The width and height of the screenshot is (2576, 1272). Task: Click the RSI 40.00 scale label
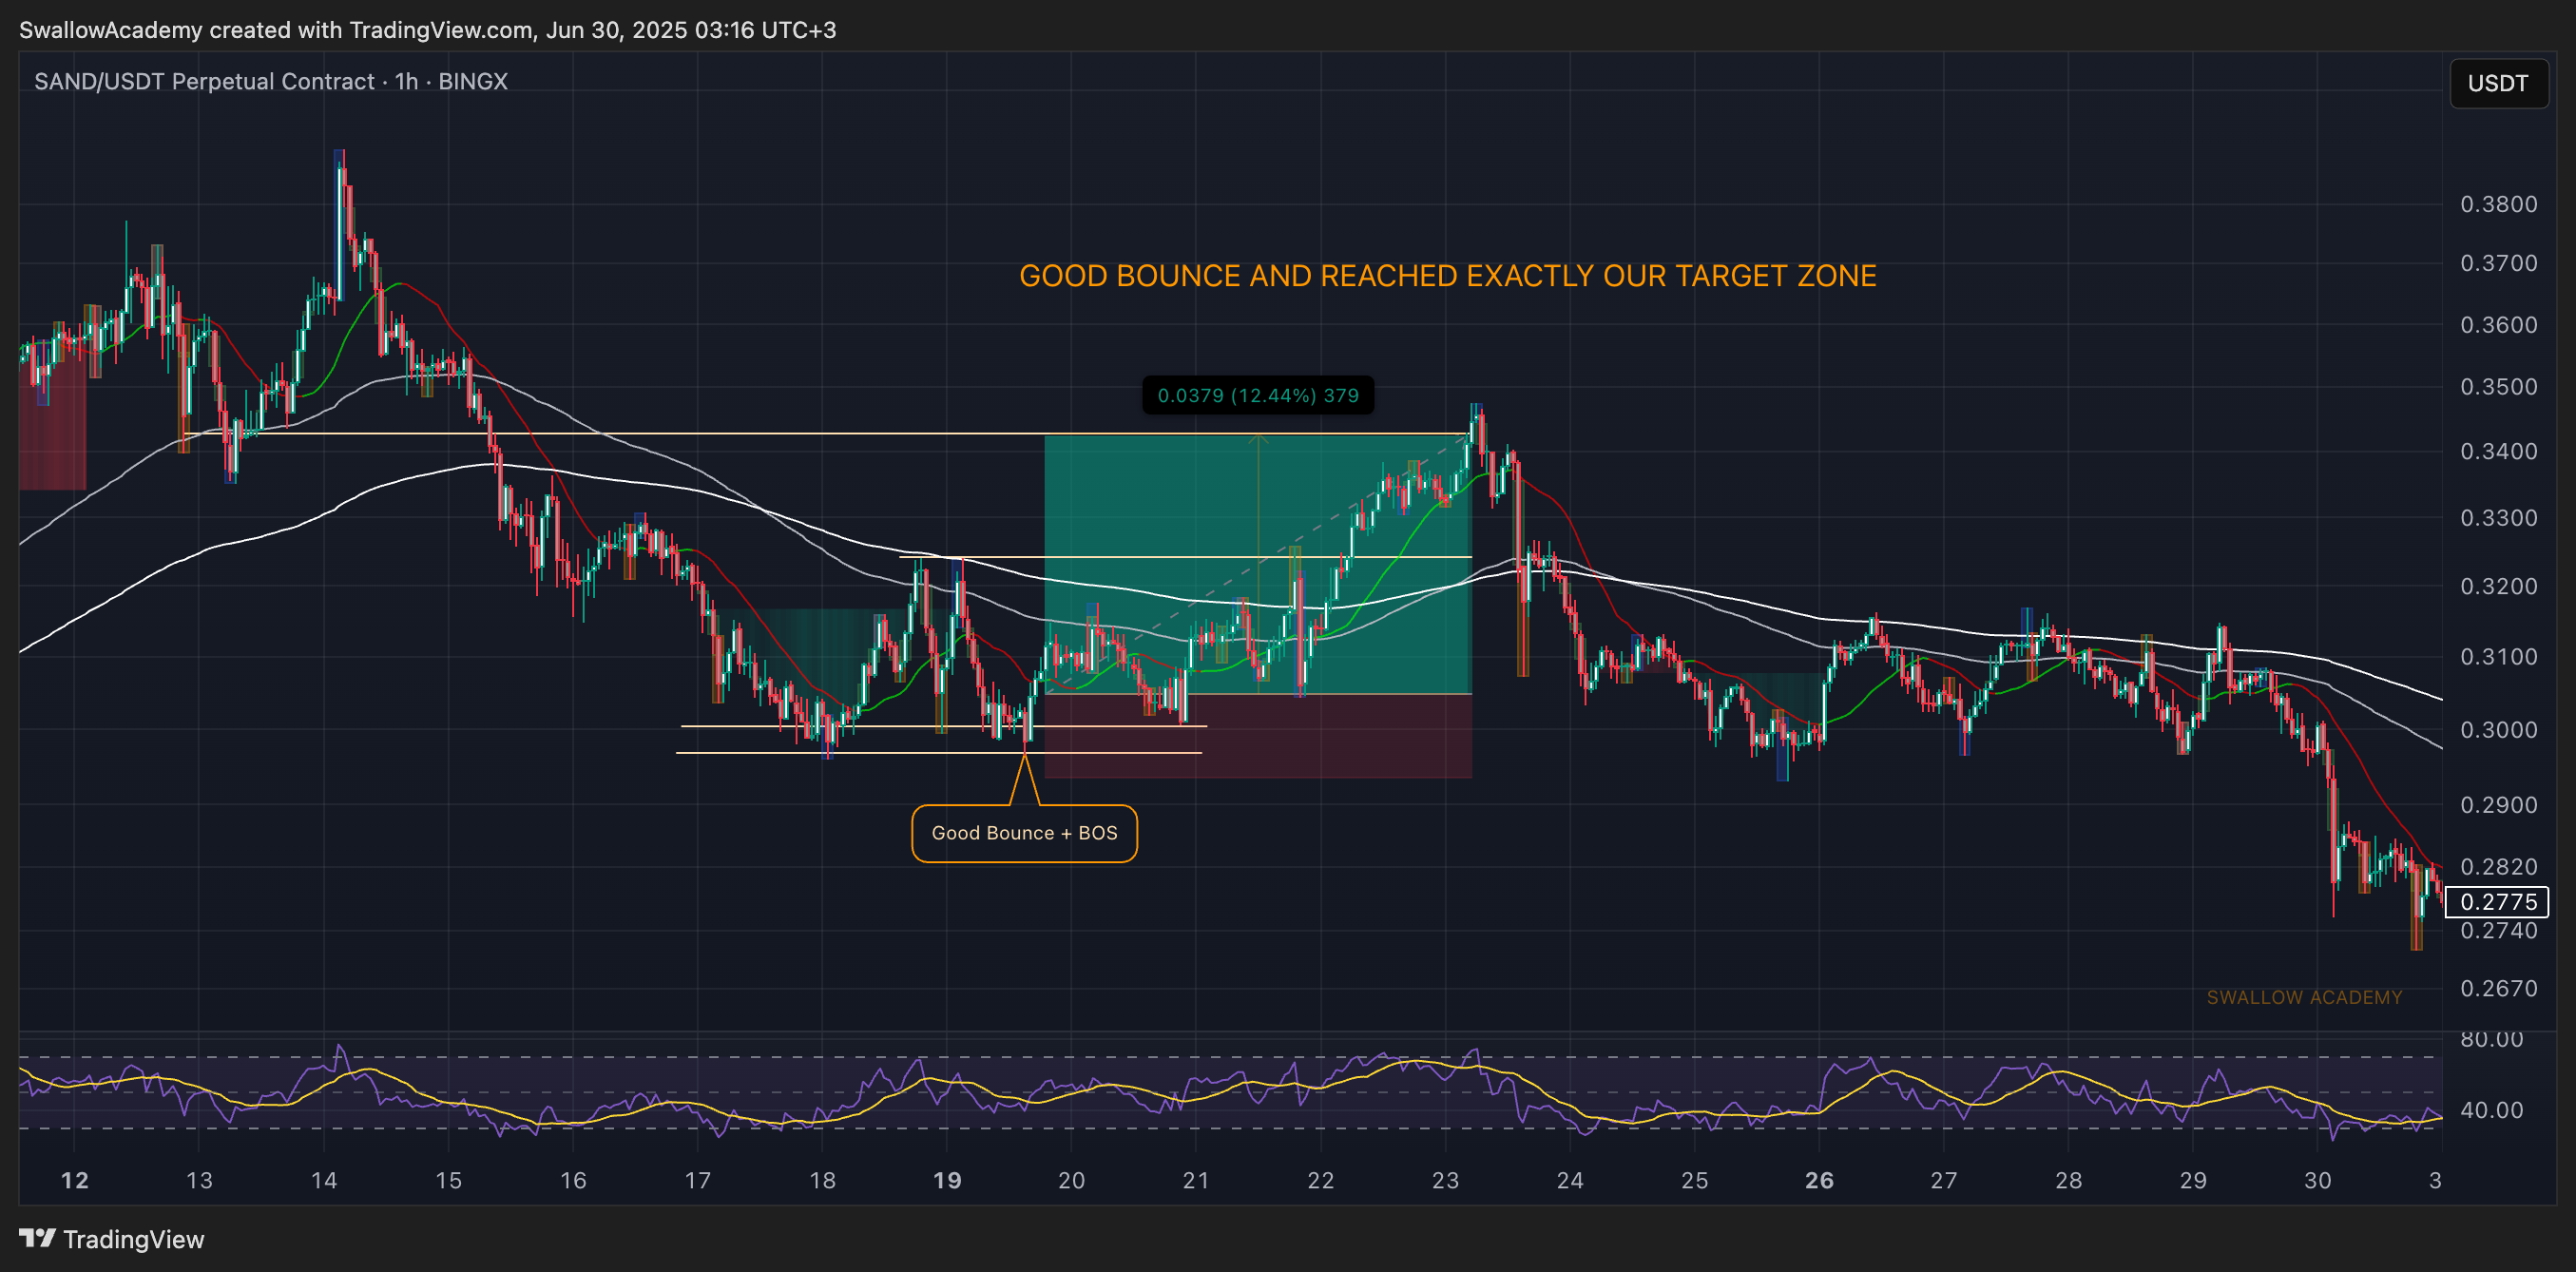tap(2491, 1110)
